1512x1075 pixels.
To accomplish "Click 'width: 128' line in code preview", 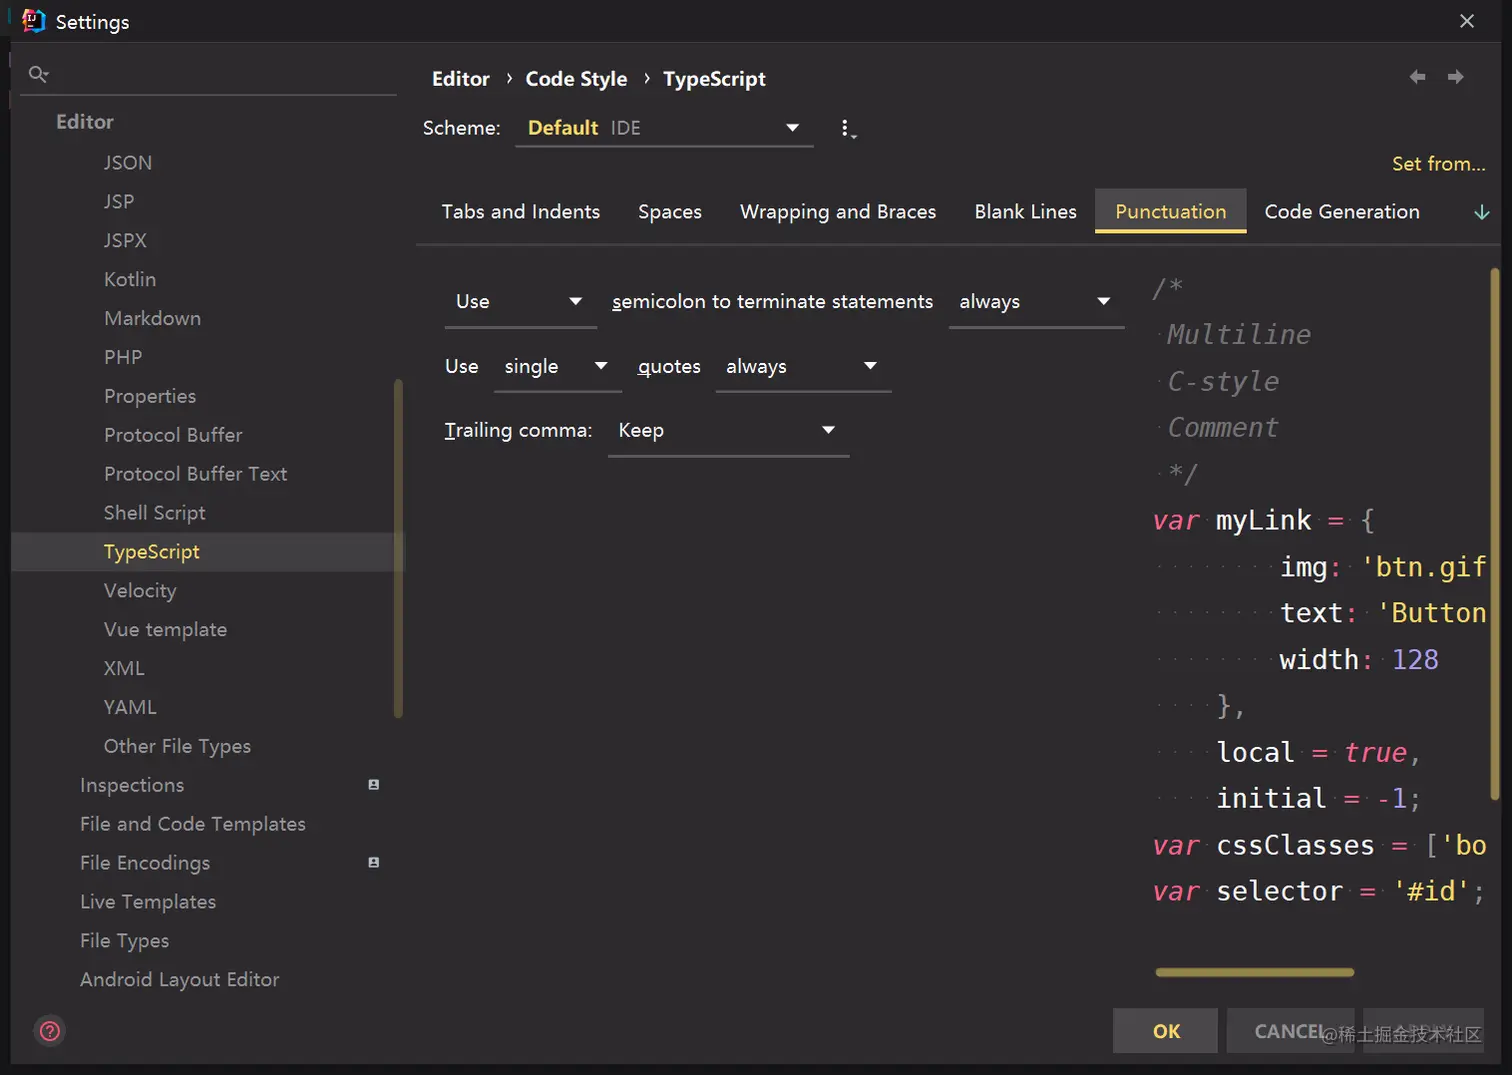I will pyautogui.click(x=1359, y=660).
